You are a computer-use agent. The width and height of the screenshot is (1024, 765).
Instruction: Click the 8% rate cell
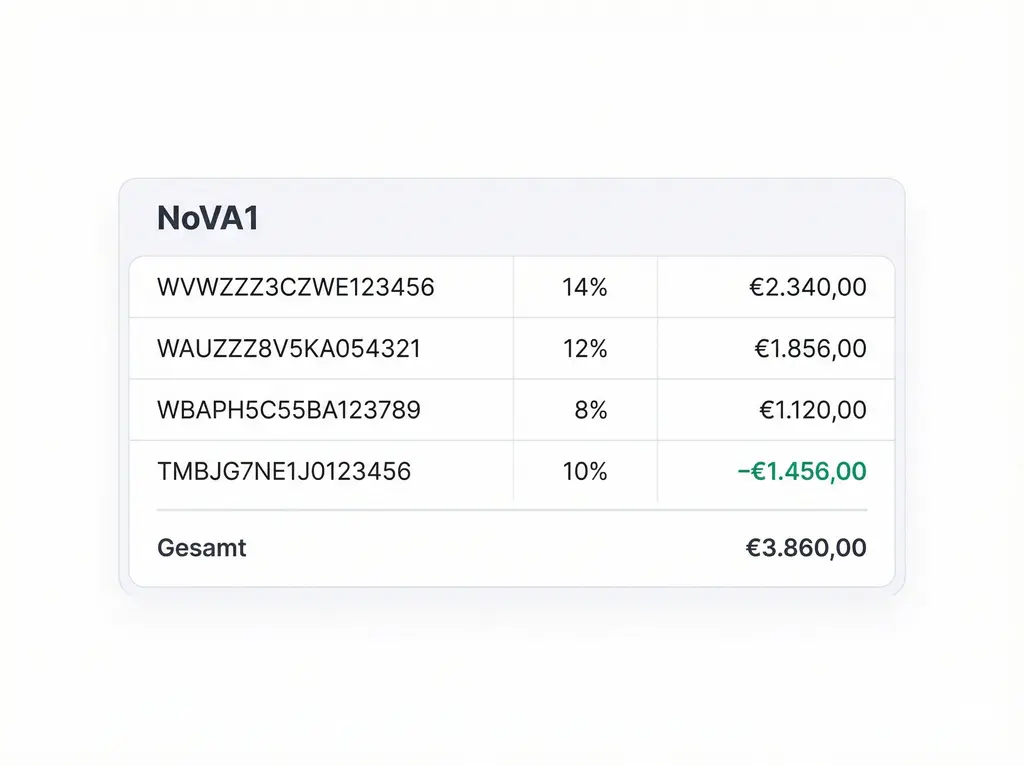click(x=591, y=410)
